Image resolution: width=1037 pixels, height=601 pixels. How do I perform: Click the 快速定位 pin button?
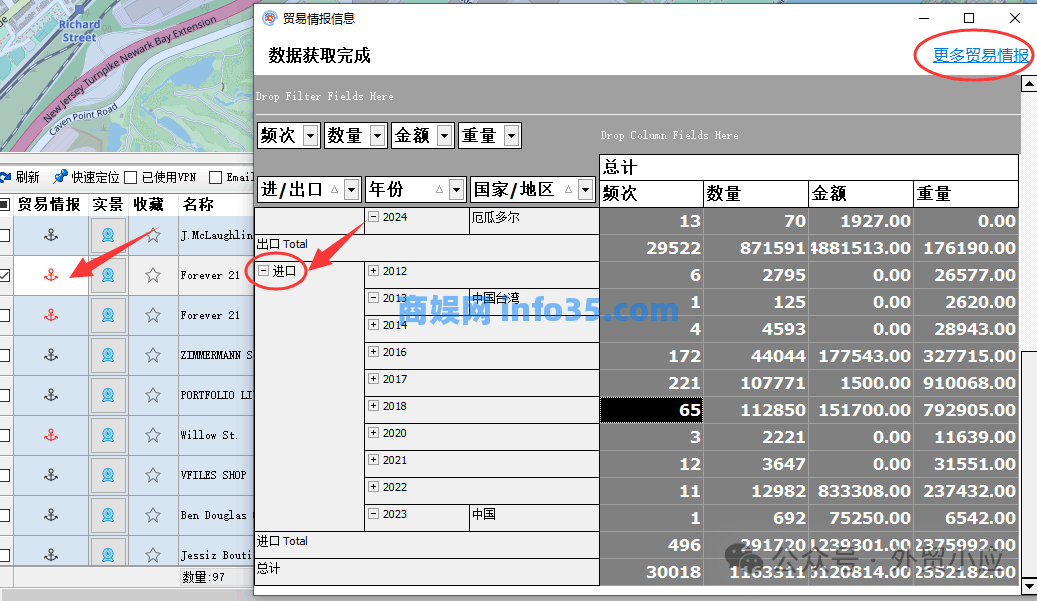(87, 177)
